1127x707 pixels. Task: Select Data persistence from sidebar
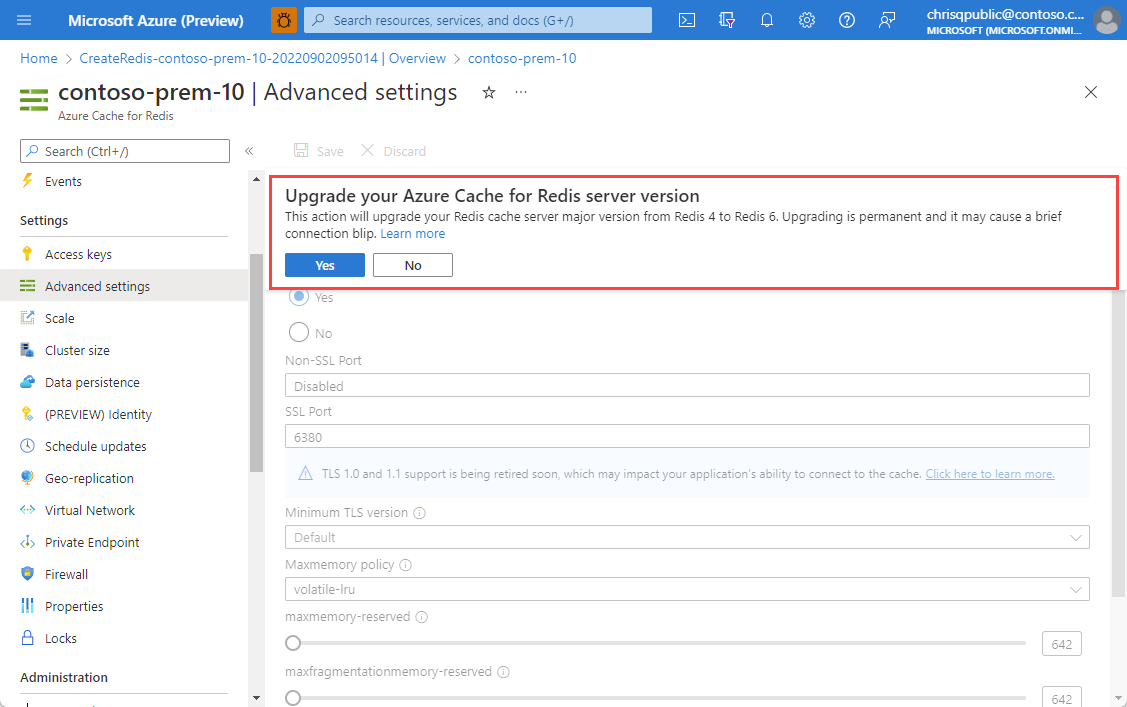point(92,382)
